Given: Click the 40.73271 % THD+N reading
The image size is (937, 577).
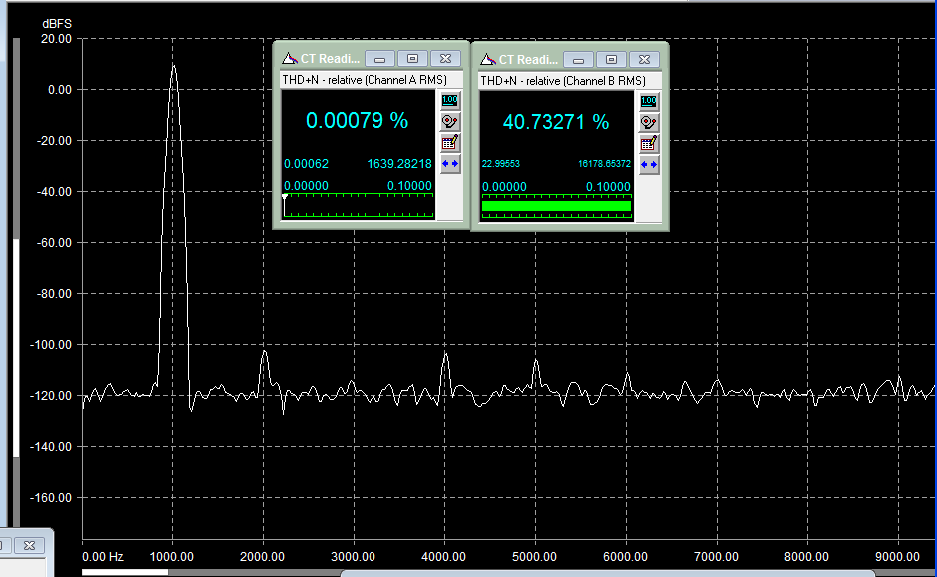Looking at the screenshot, I should (x=556, y=122).
